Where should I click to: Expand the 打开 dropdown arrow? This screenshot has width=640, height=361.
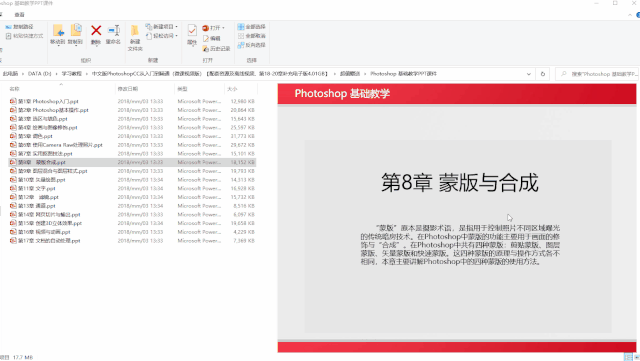[223, 28]
